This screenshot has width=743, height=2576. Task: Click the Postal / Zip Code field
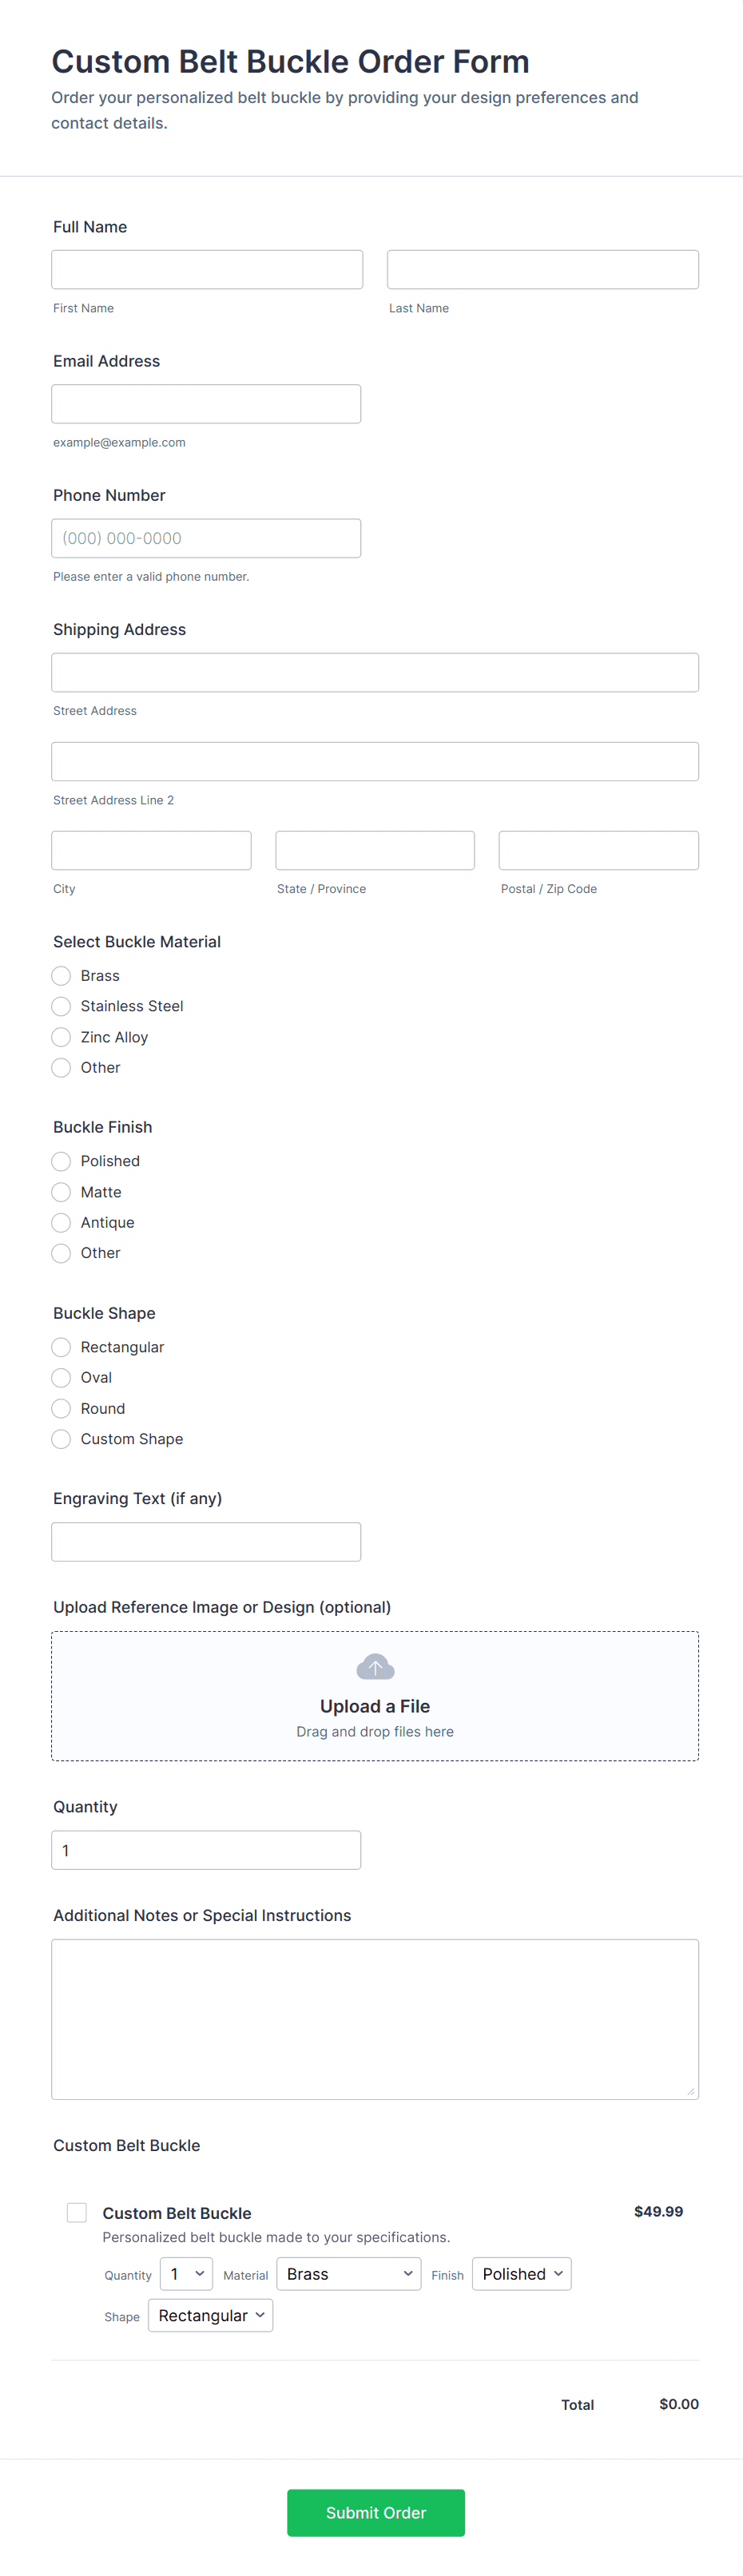point(598,851)
